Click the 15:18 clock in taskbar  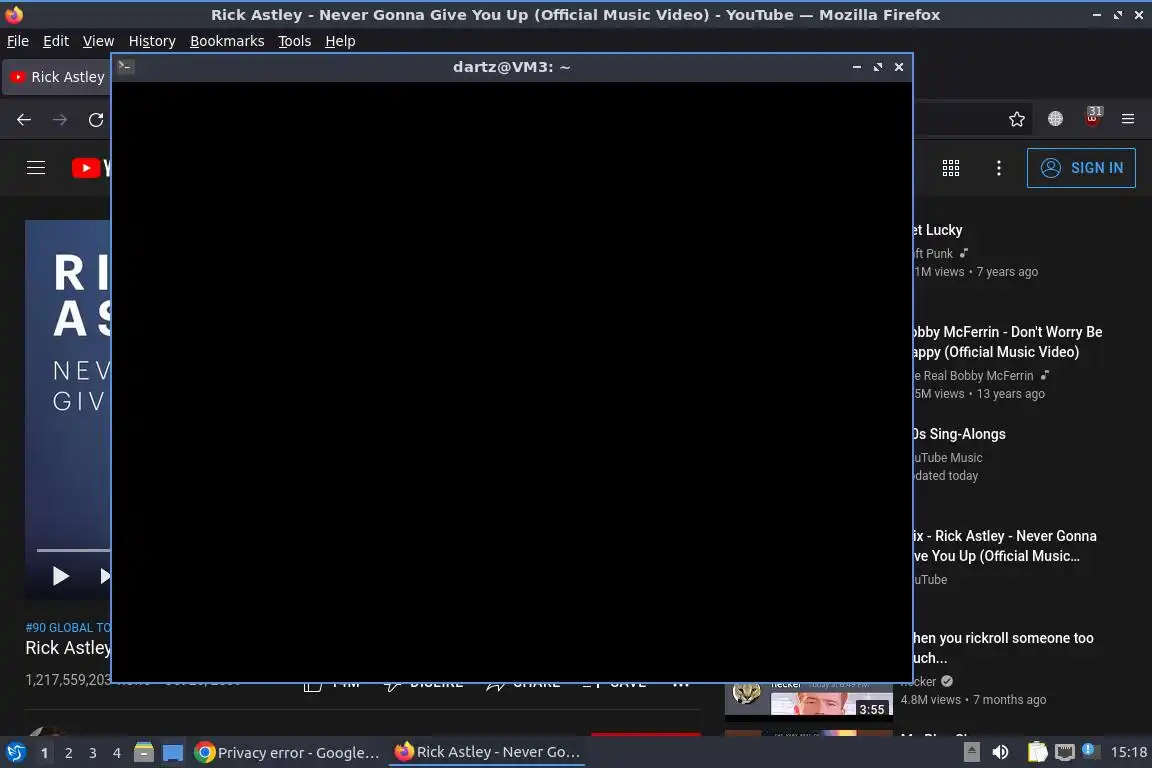tap(1128, 752)
